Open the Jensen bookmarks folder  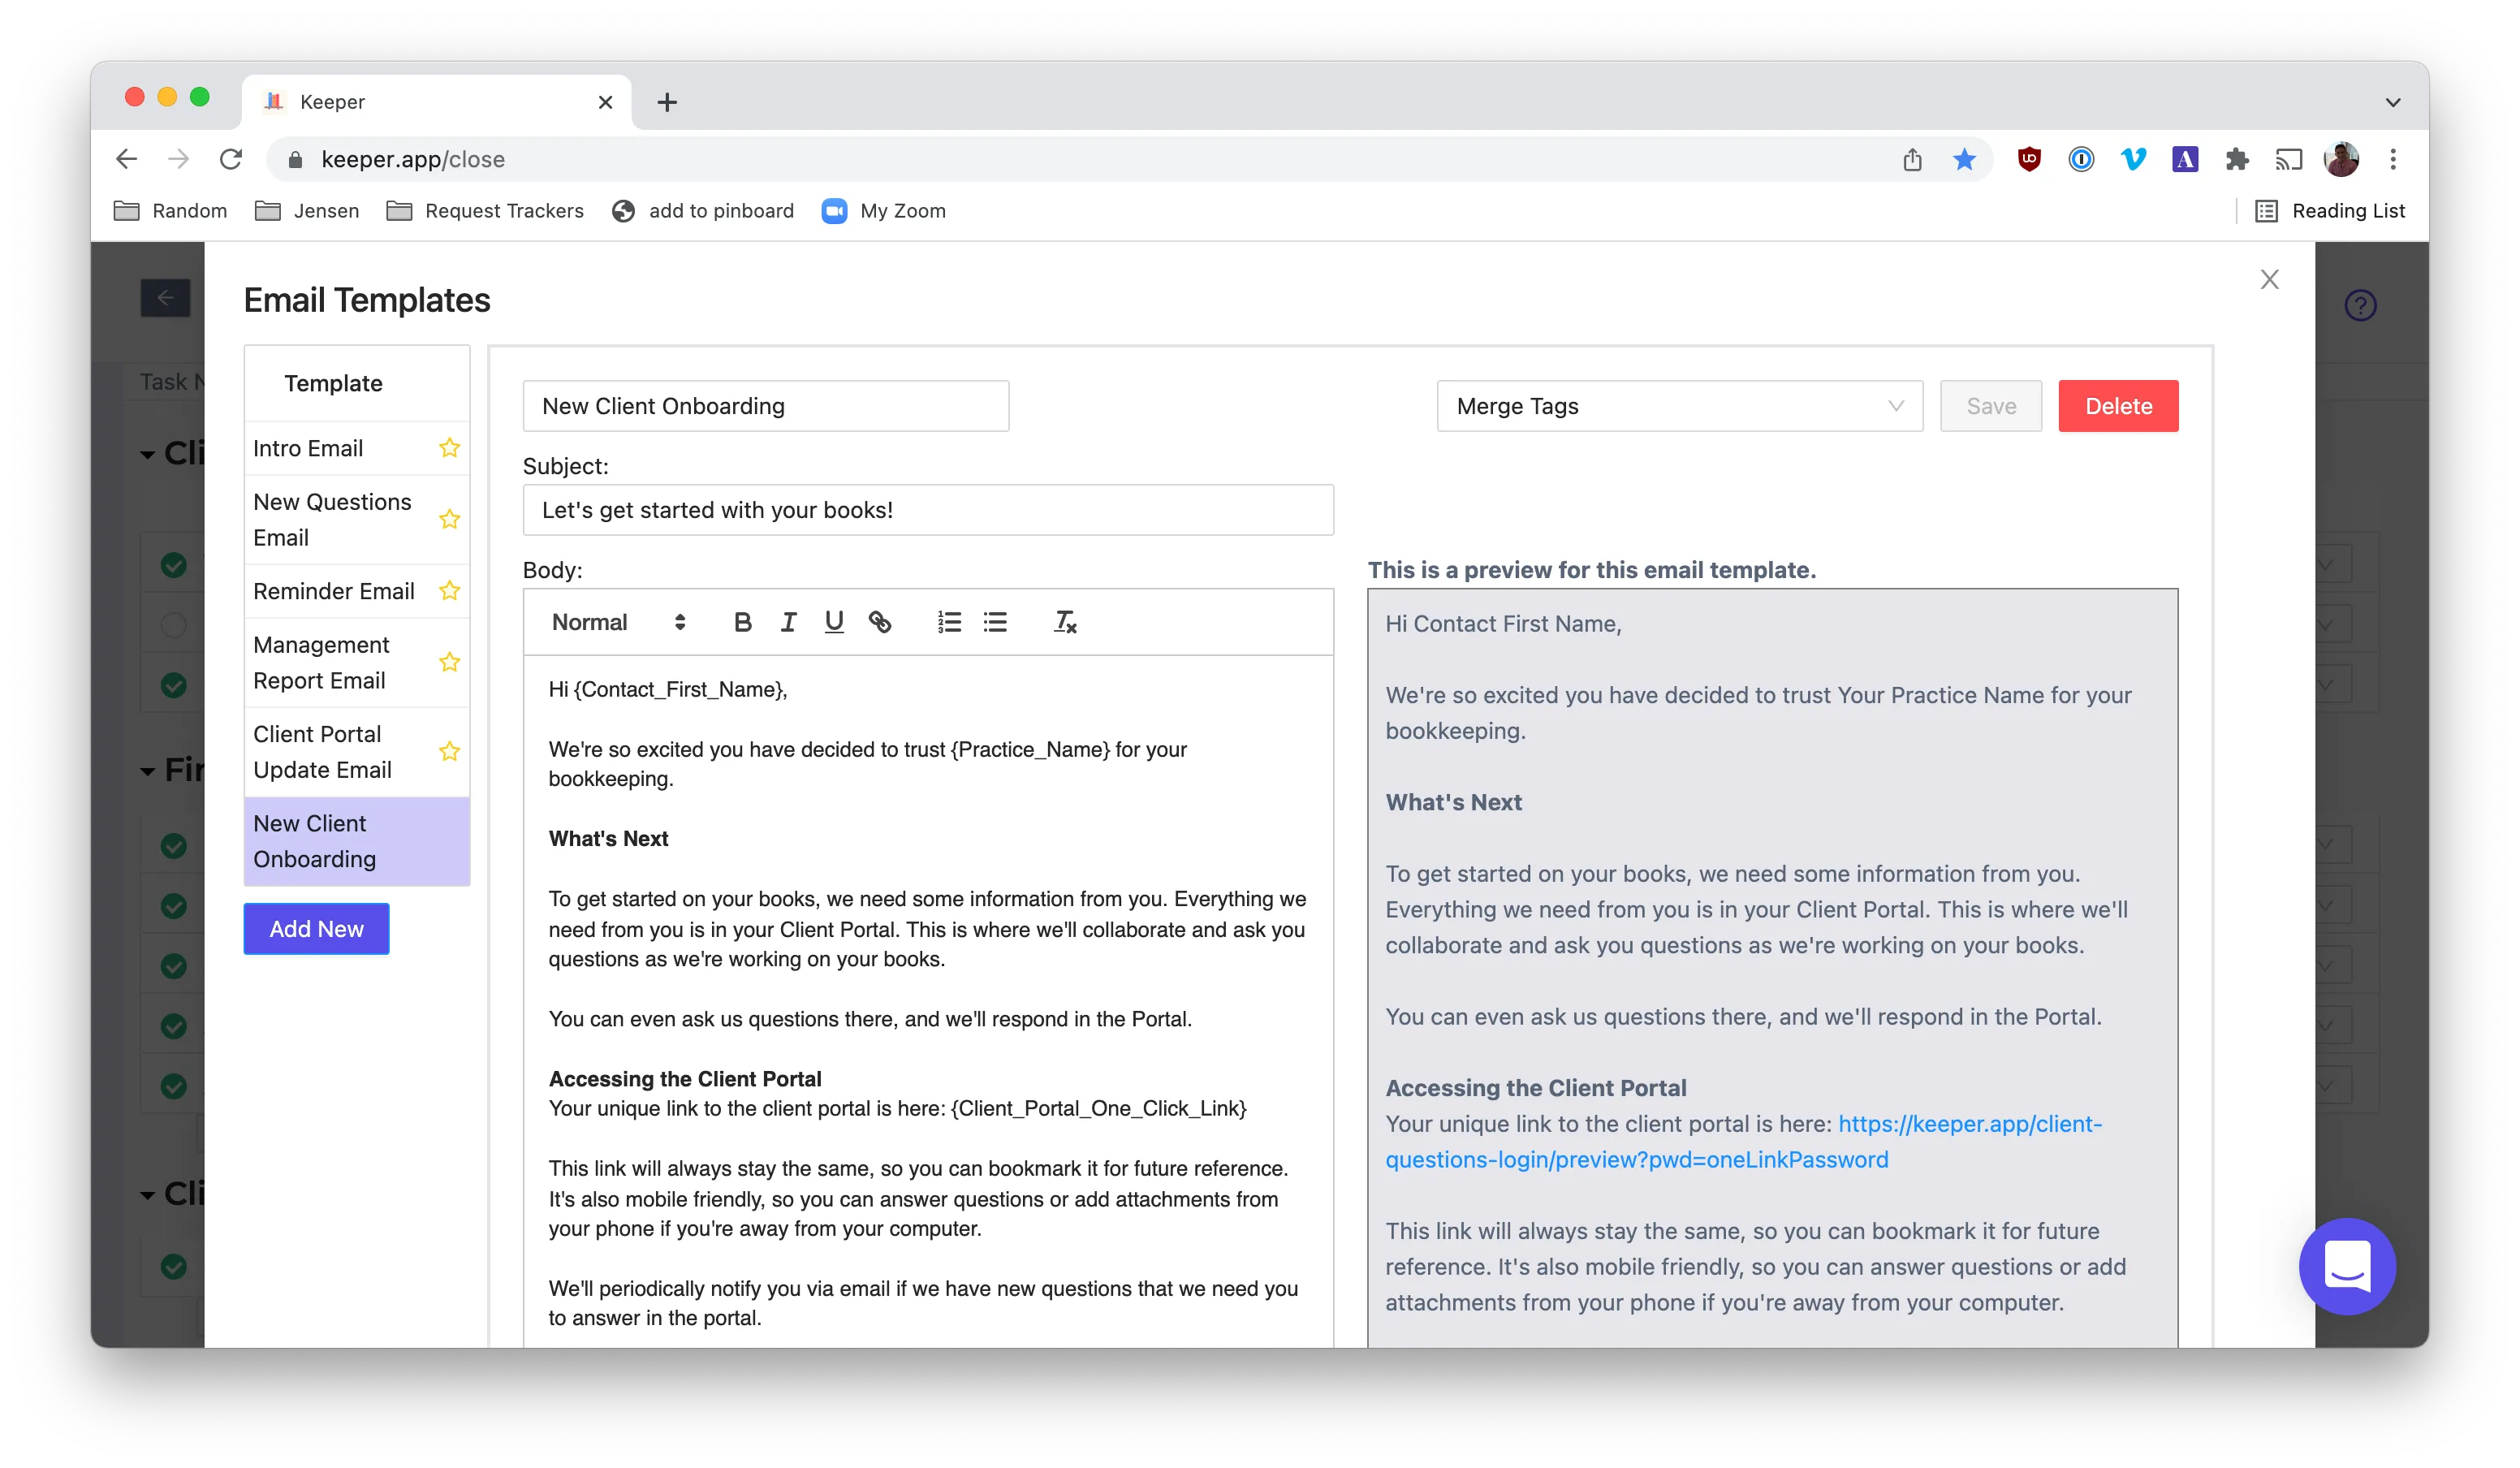pyautogui.click(x=307, y=211)
